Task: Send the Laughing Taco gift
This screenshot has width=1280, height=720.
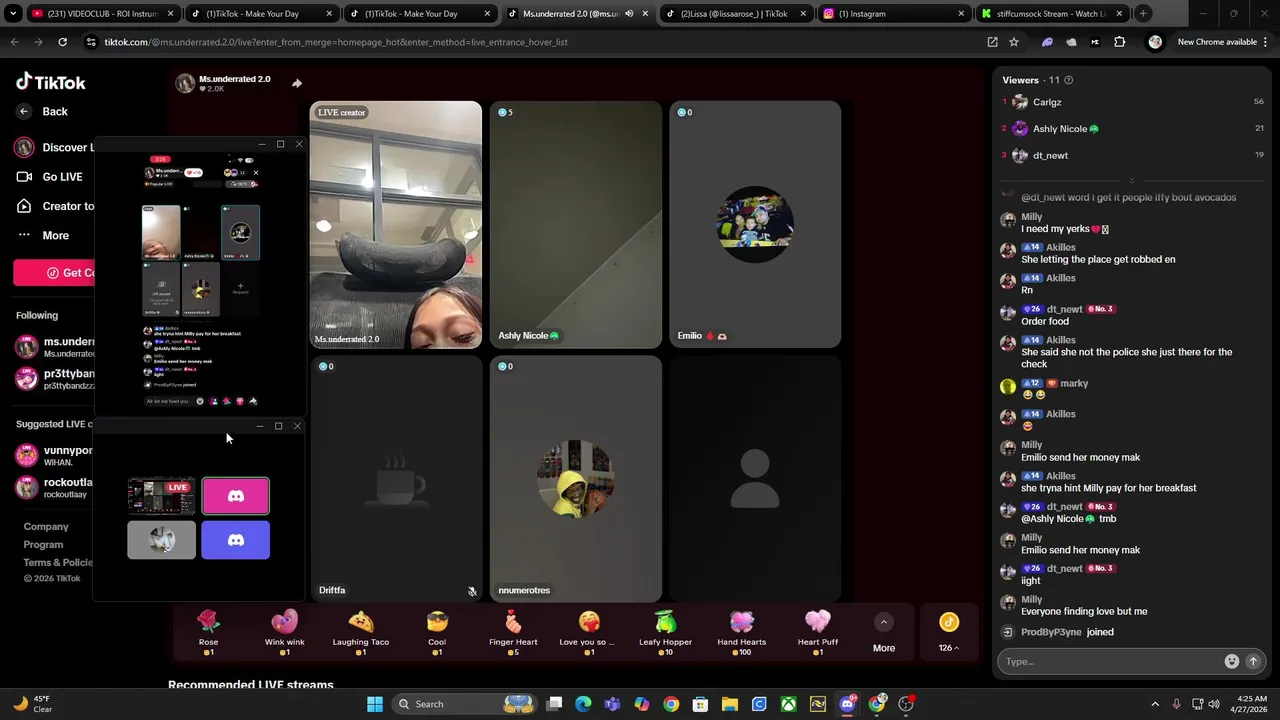Action: pos(360,632)
